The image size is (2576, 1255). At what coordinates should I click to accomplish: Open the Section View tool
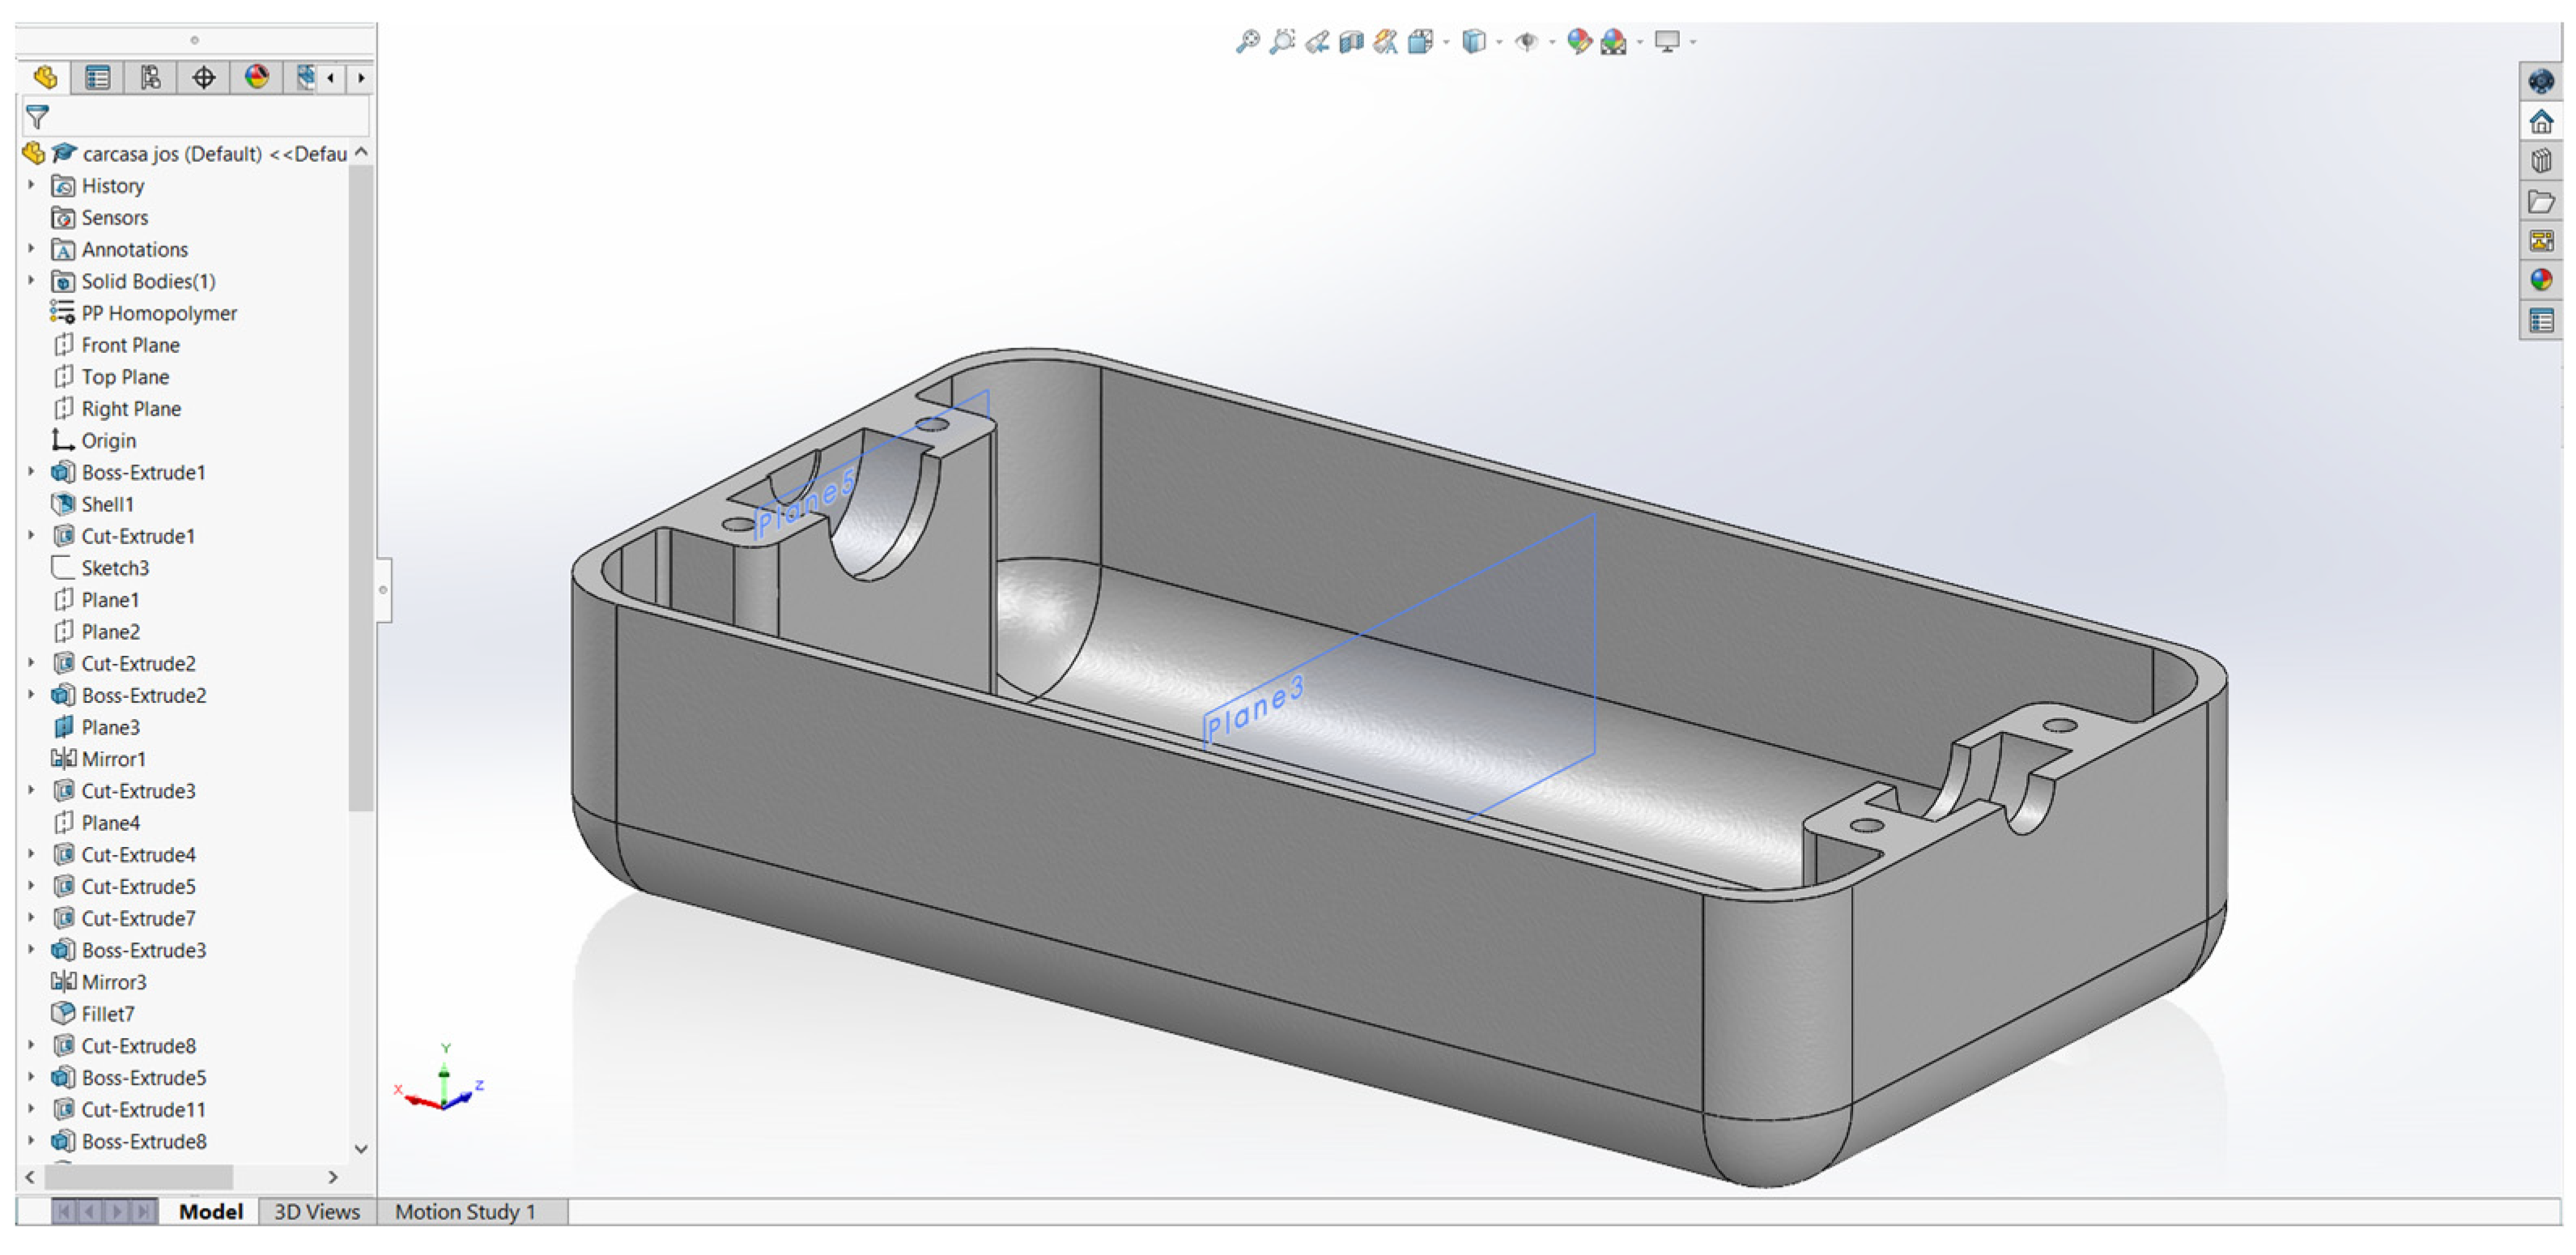(1351, 42)
